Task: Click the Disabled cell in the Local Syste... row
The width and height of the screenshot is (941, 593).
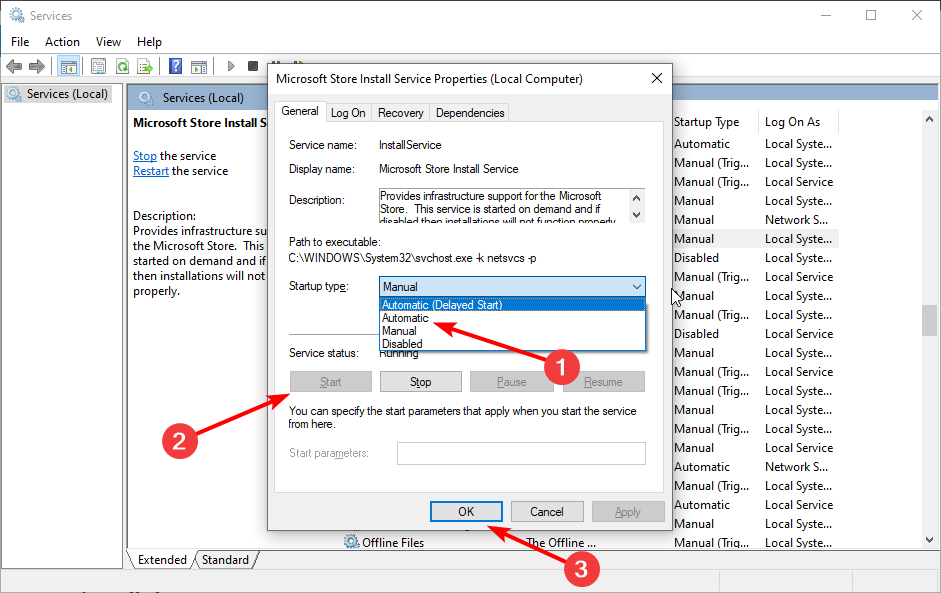Action: click(696, 258)
